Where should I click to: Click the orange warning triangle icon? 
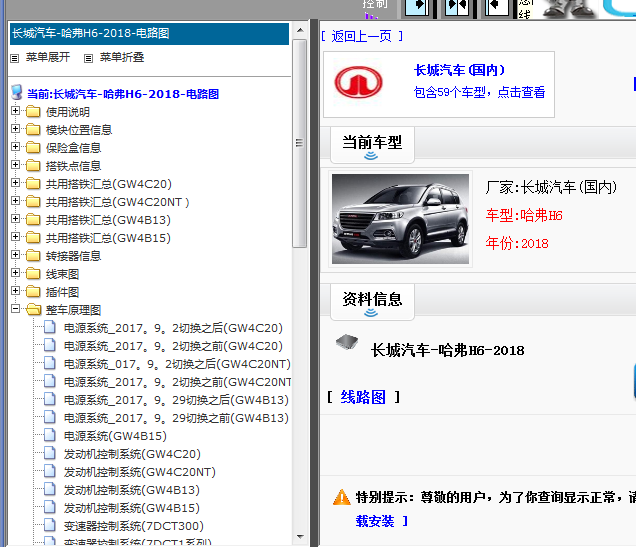(342, 497)
